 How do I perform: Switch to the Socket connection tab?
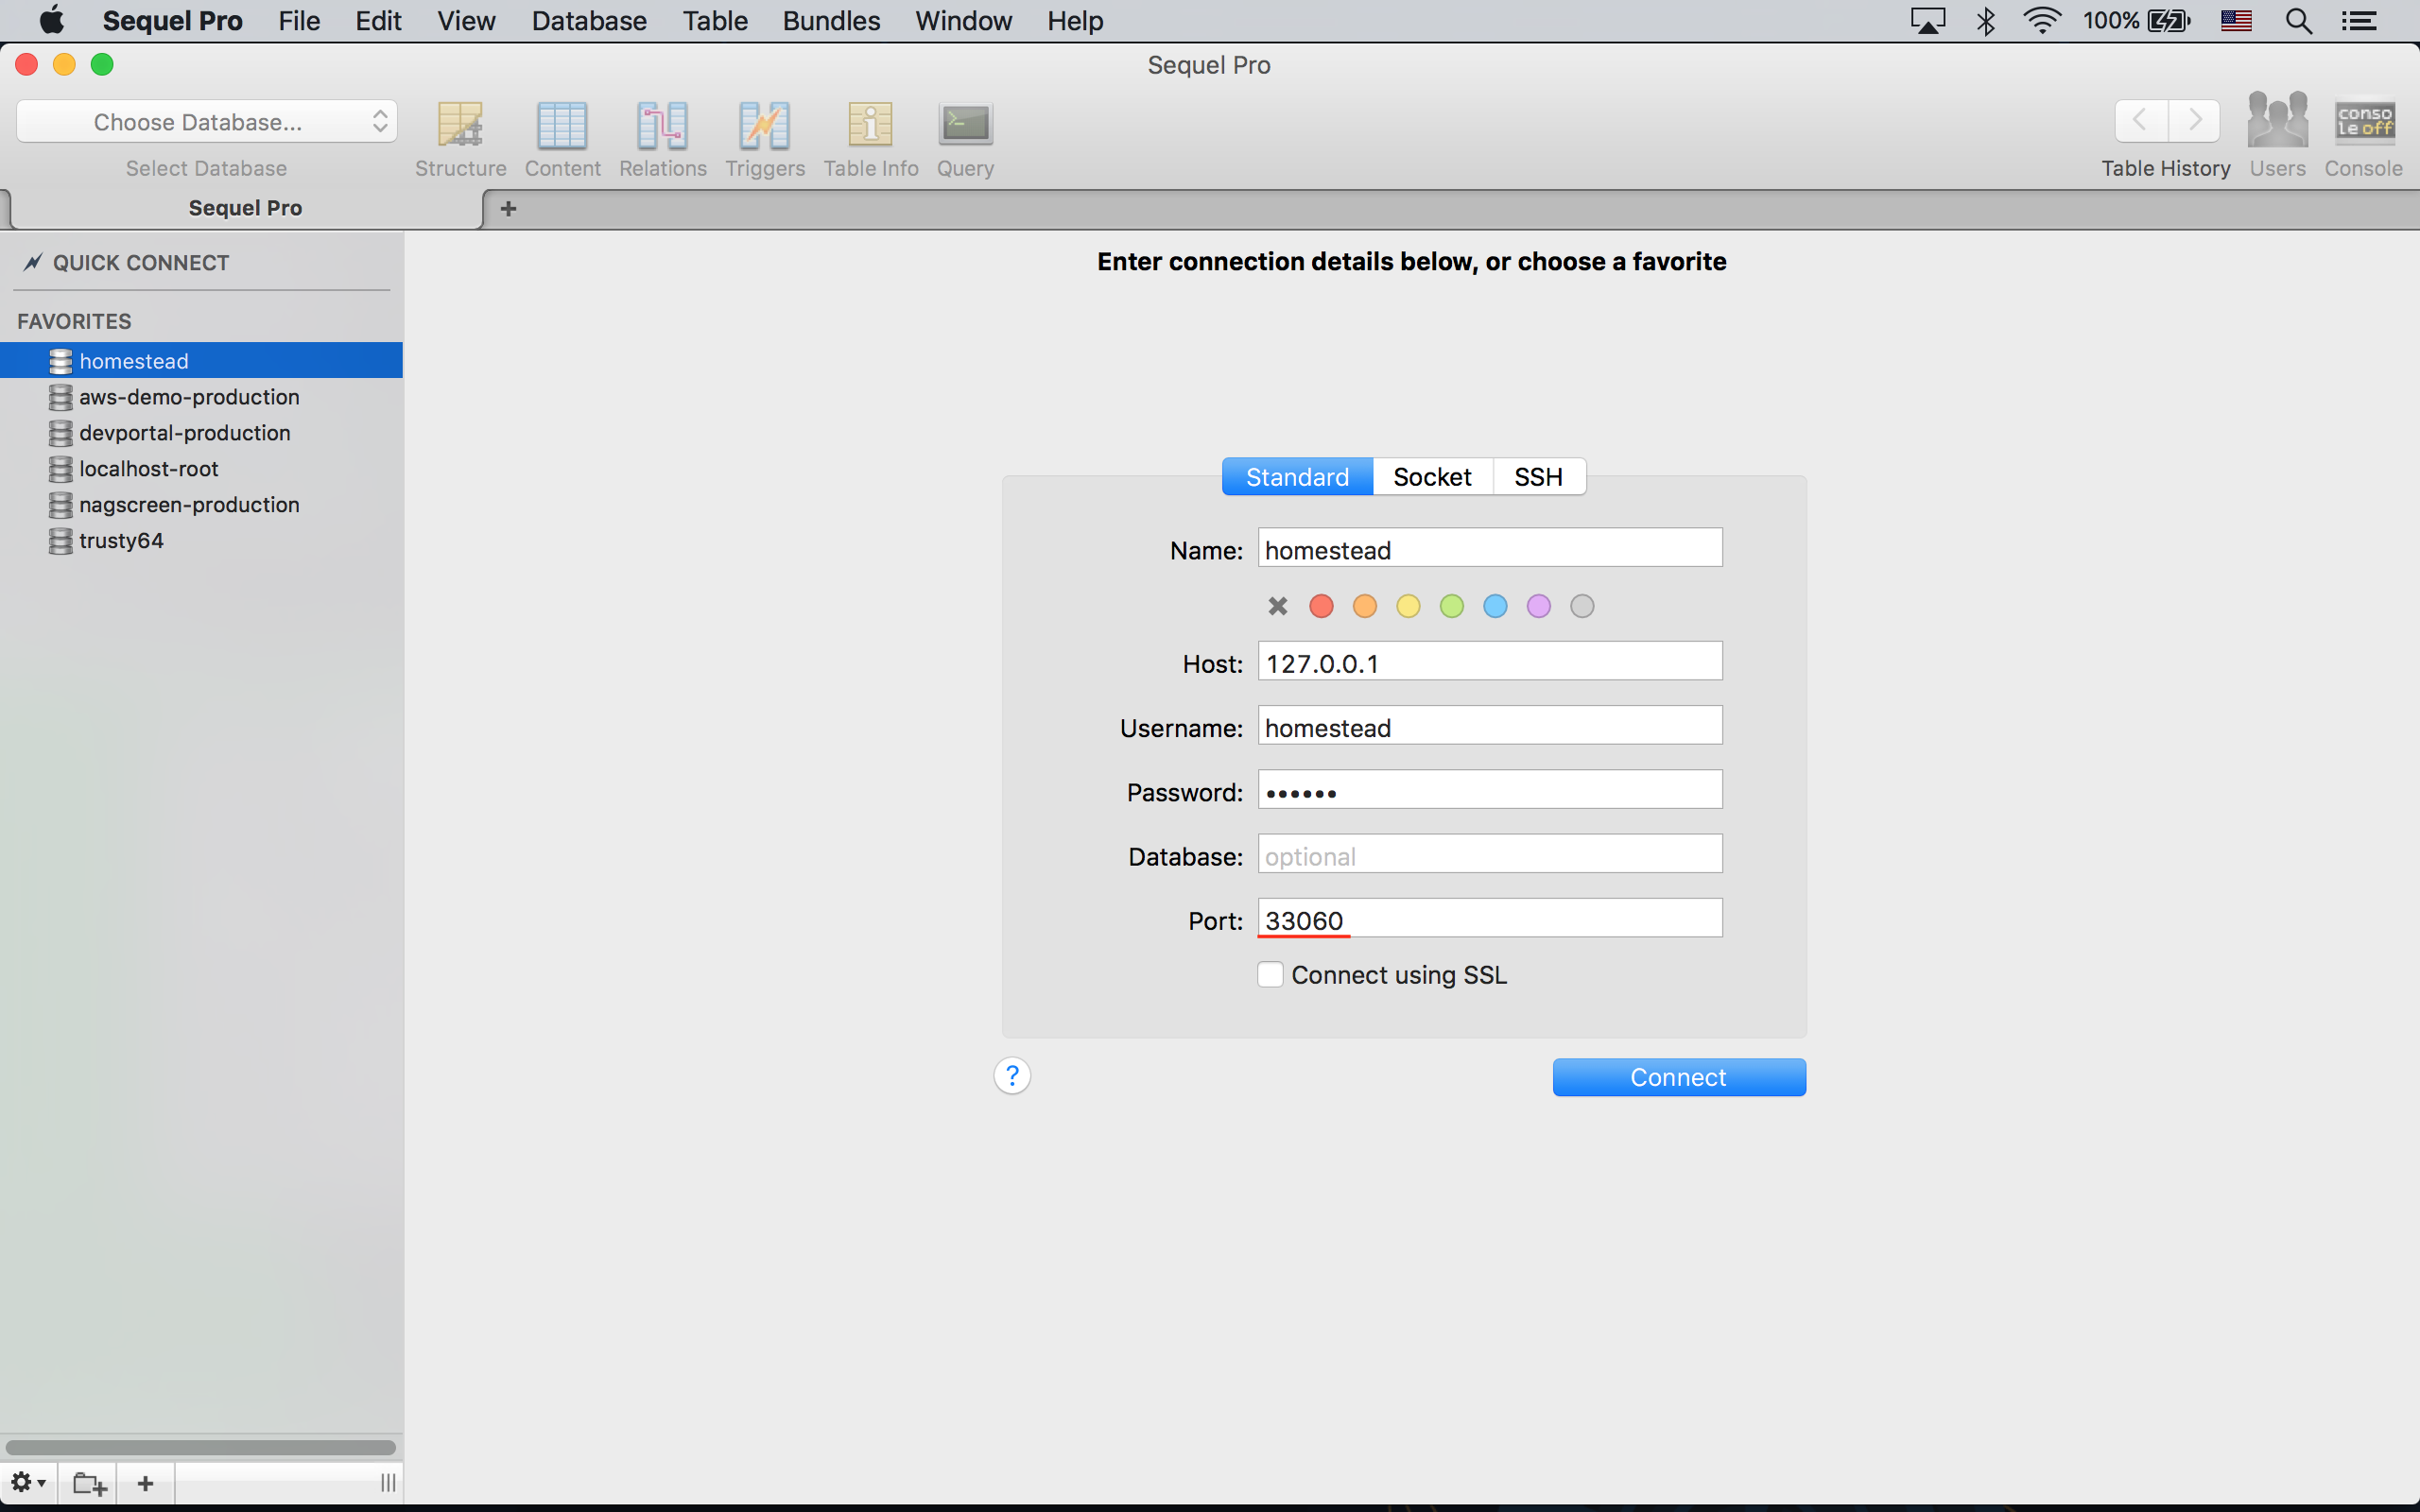click(x=1432, y=477)
